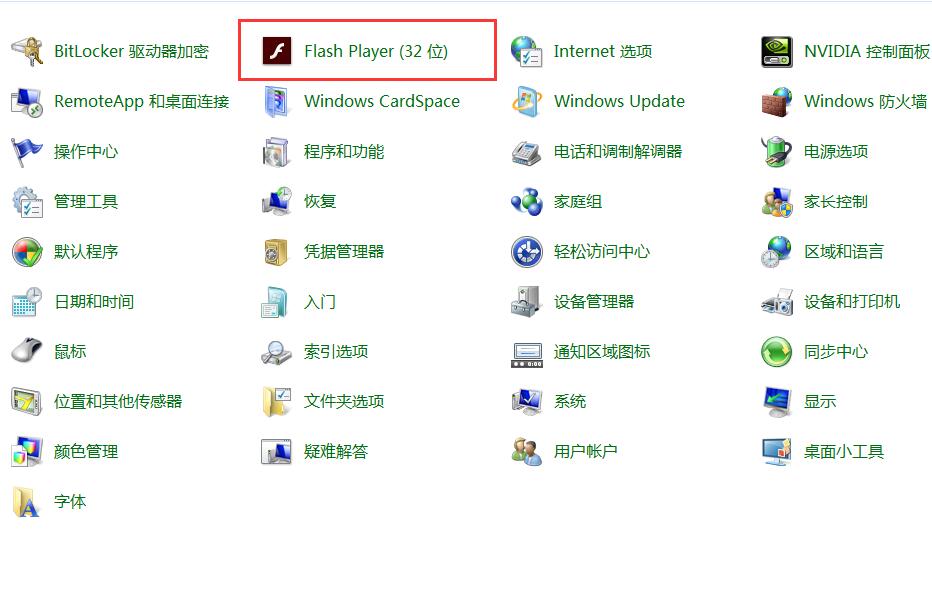
Task: Click the 操作中心 flag icon
Action: (27, 152)
